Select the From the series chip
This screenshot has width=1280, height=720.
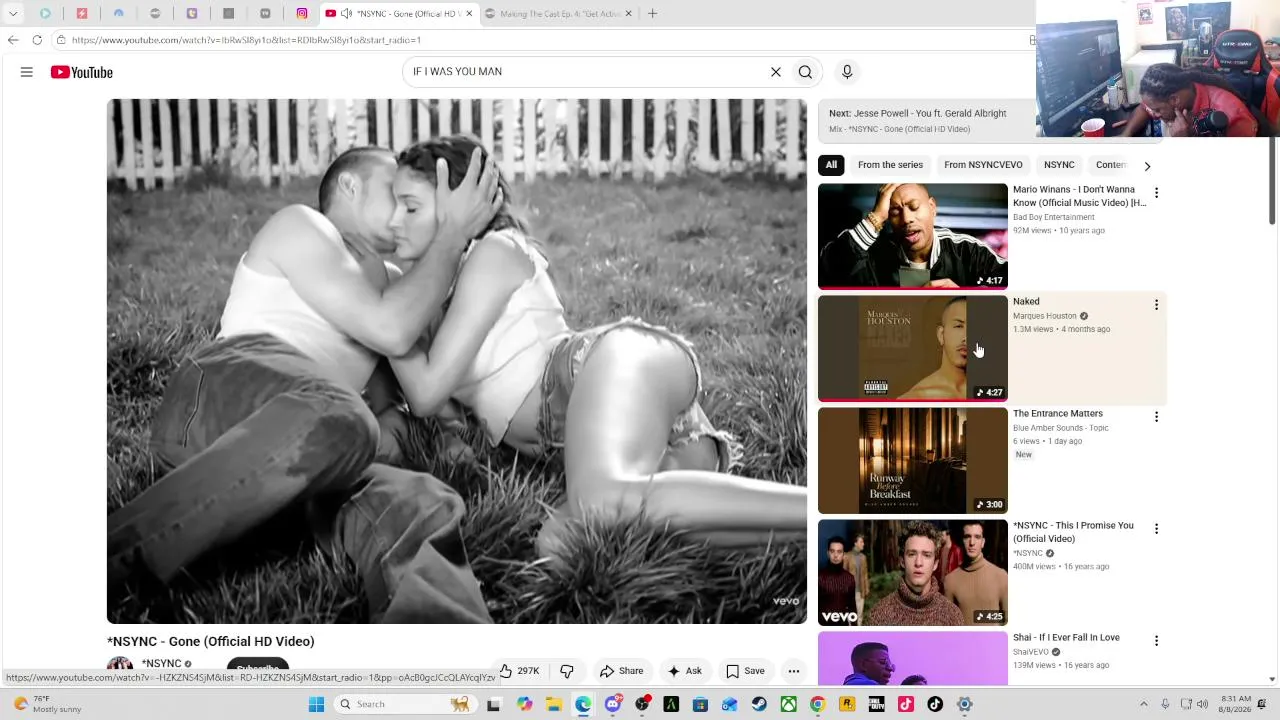coord(890,165)
